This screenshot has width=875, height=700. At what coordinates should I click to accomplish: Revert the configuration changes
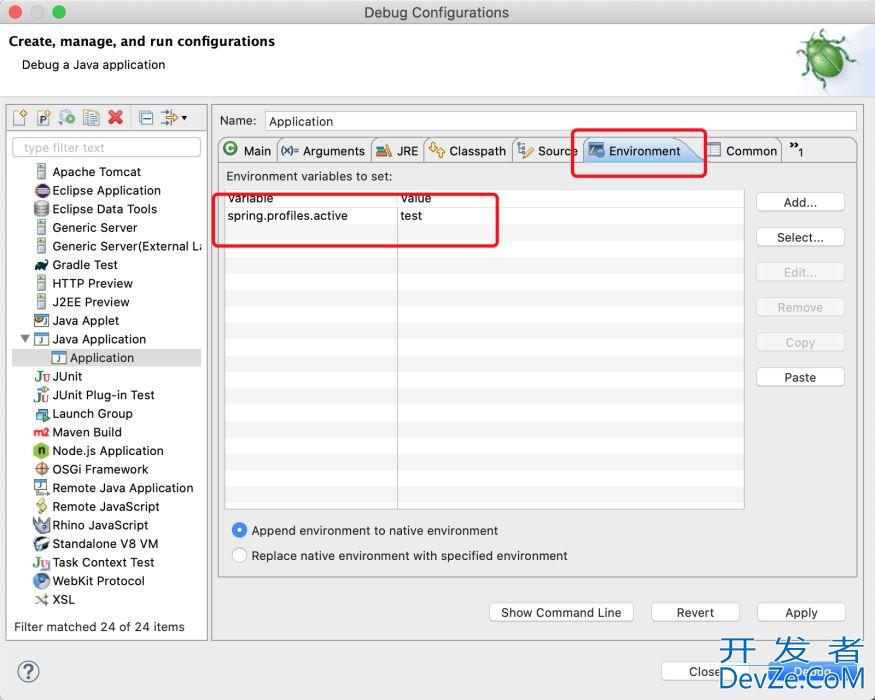(695, 612)
